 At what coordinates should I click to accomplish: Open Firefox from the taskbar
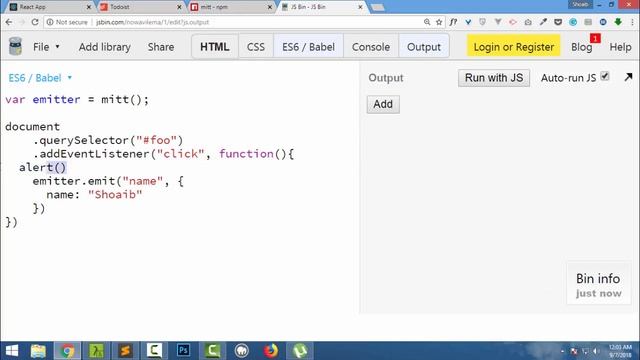click(x=270, y=351)
